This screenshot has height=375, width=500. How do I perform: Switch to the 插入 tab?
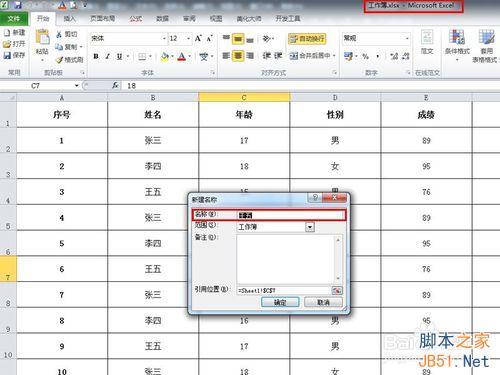69,19
